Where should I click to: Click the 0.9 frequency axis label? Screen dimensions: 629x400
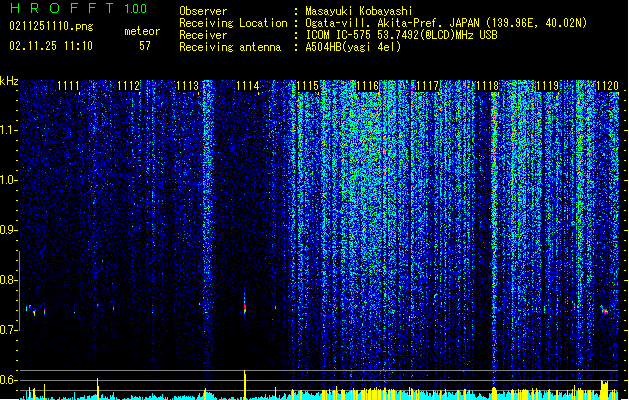coord(9,230)
